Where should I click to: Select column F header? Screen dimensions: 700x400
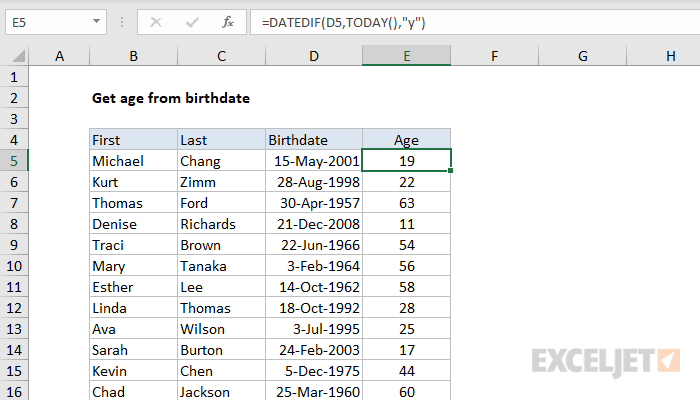(x=494, y=56)
